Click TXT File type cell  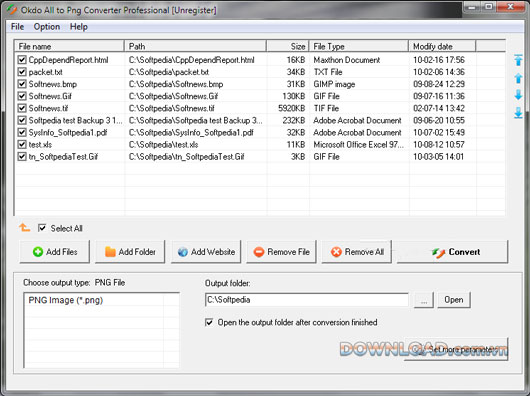(x=328, y=72)
